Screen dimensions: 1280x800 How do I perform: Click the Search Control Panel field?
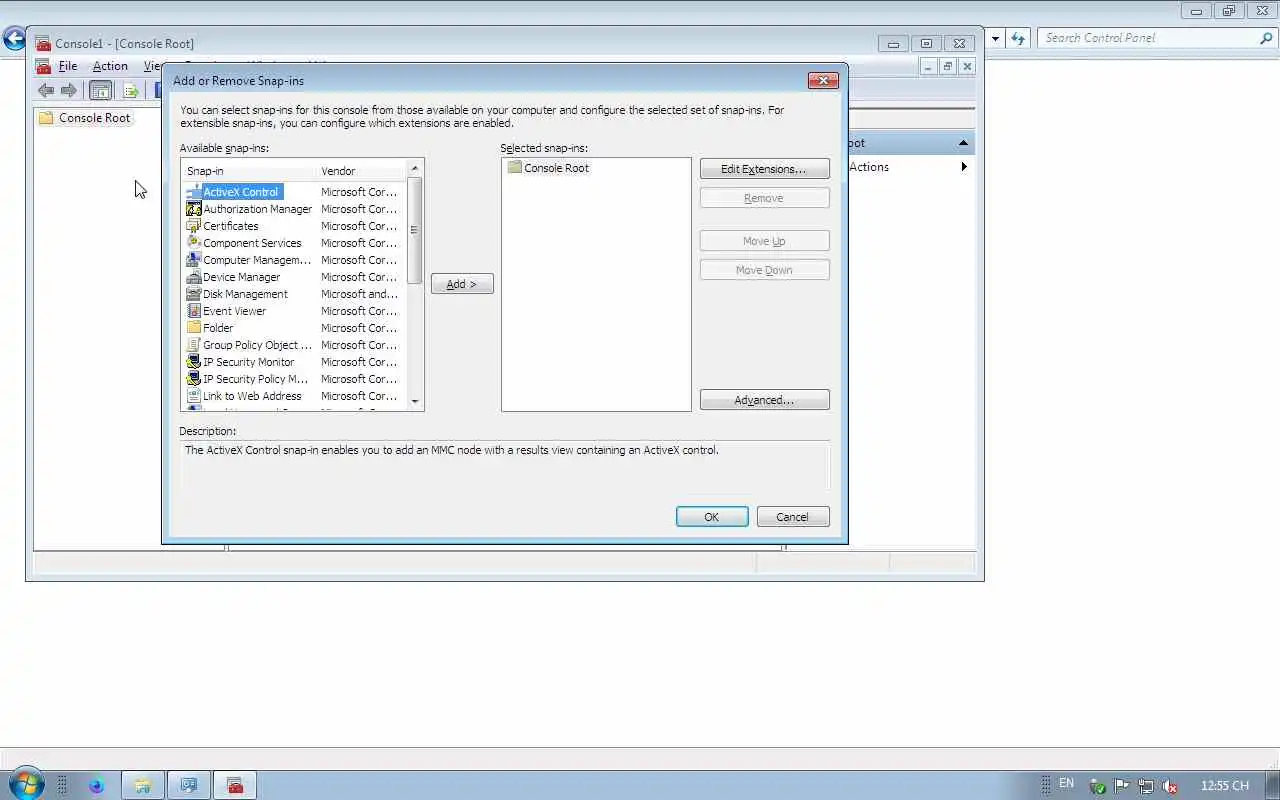[x=1157, y=38]
